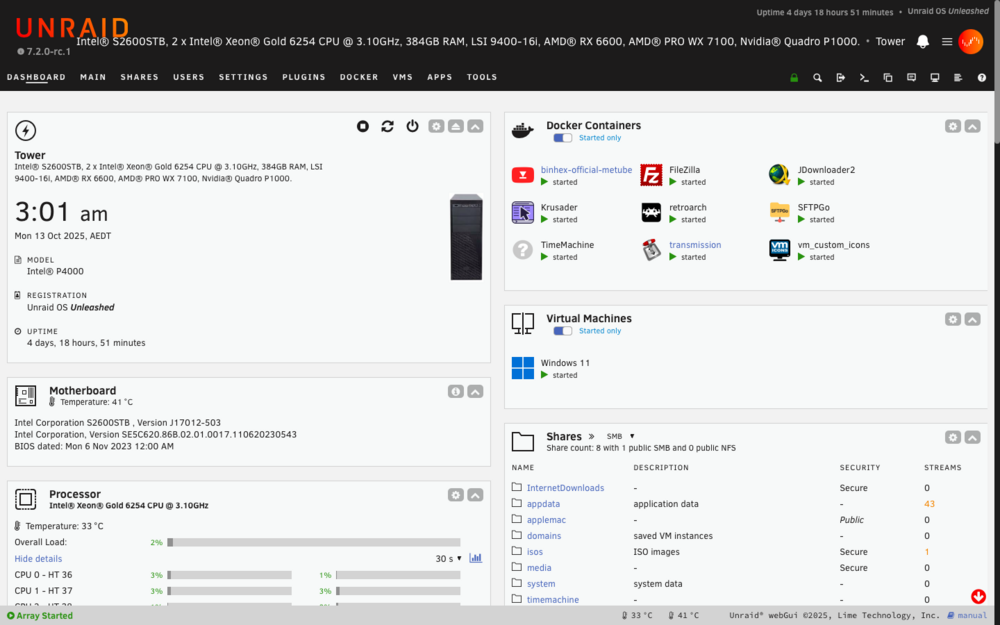The image size is (1000, 625).
Task: Open the Apps menu tab
Action: pos(439,77)
